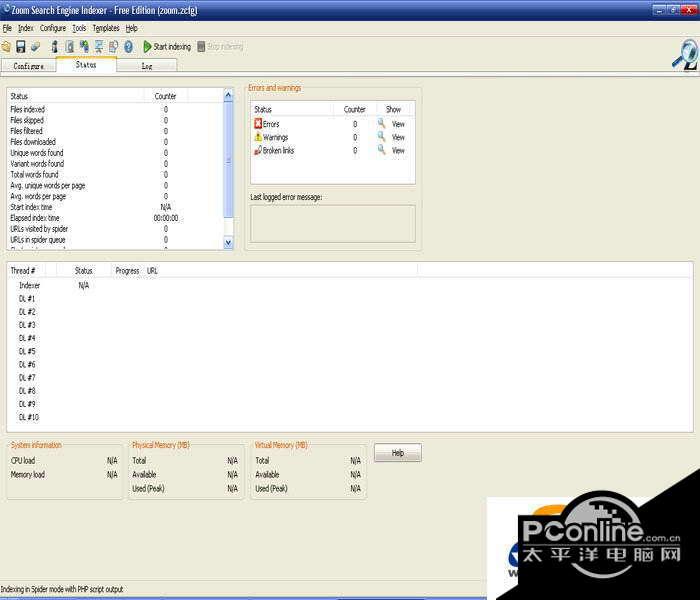Select the URLs in spider queue row
The image size is (700, 600).
(115, 240)
